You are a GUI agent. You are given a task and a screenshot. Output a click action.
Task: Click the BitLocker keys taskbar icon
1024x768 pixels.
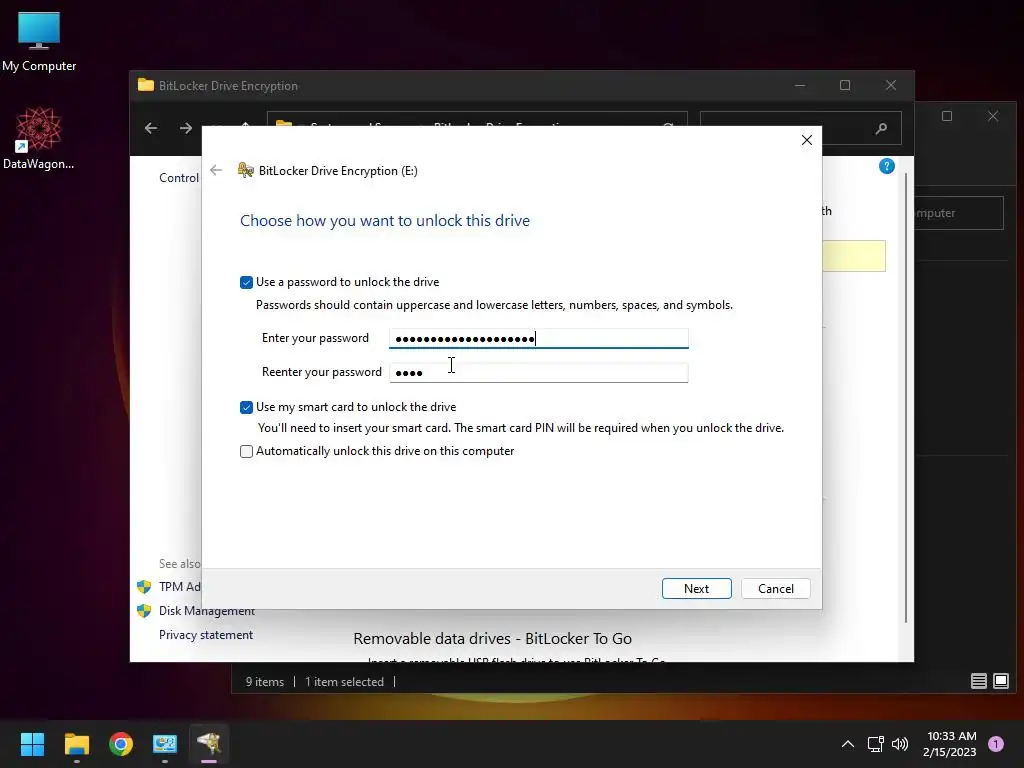point(209,744)
